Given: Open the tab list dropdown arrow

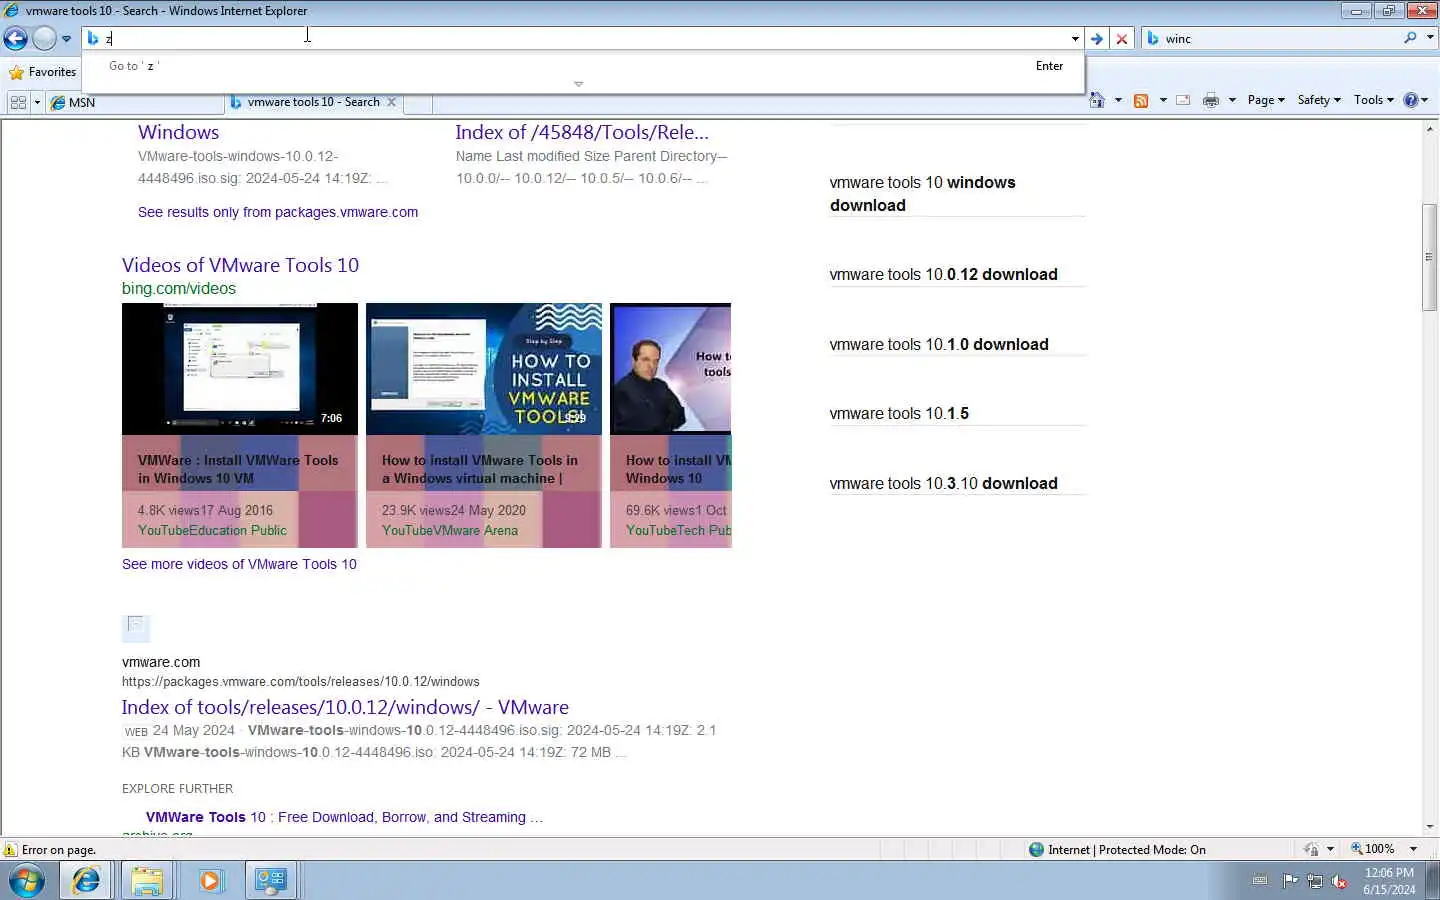Looking at the screenshot, I should (x=37, y=102).
